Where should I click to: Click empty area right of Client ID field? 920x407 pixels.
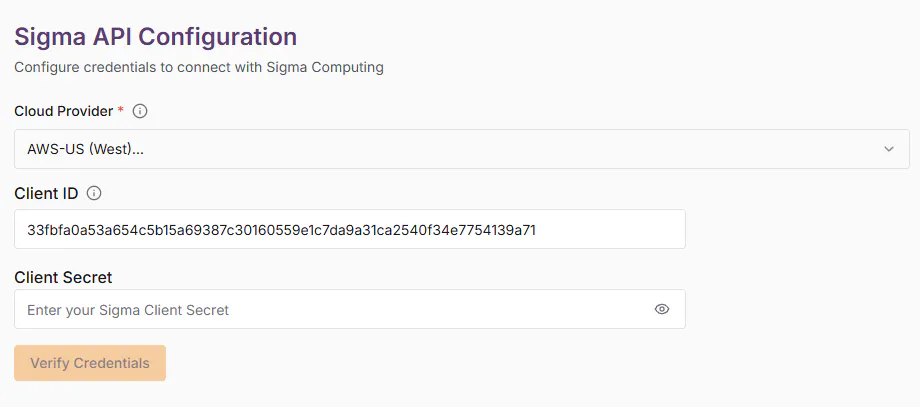click(x=798, y=229)
